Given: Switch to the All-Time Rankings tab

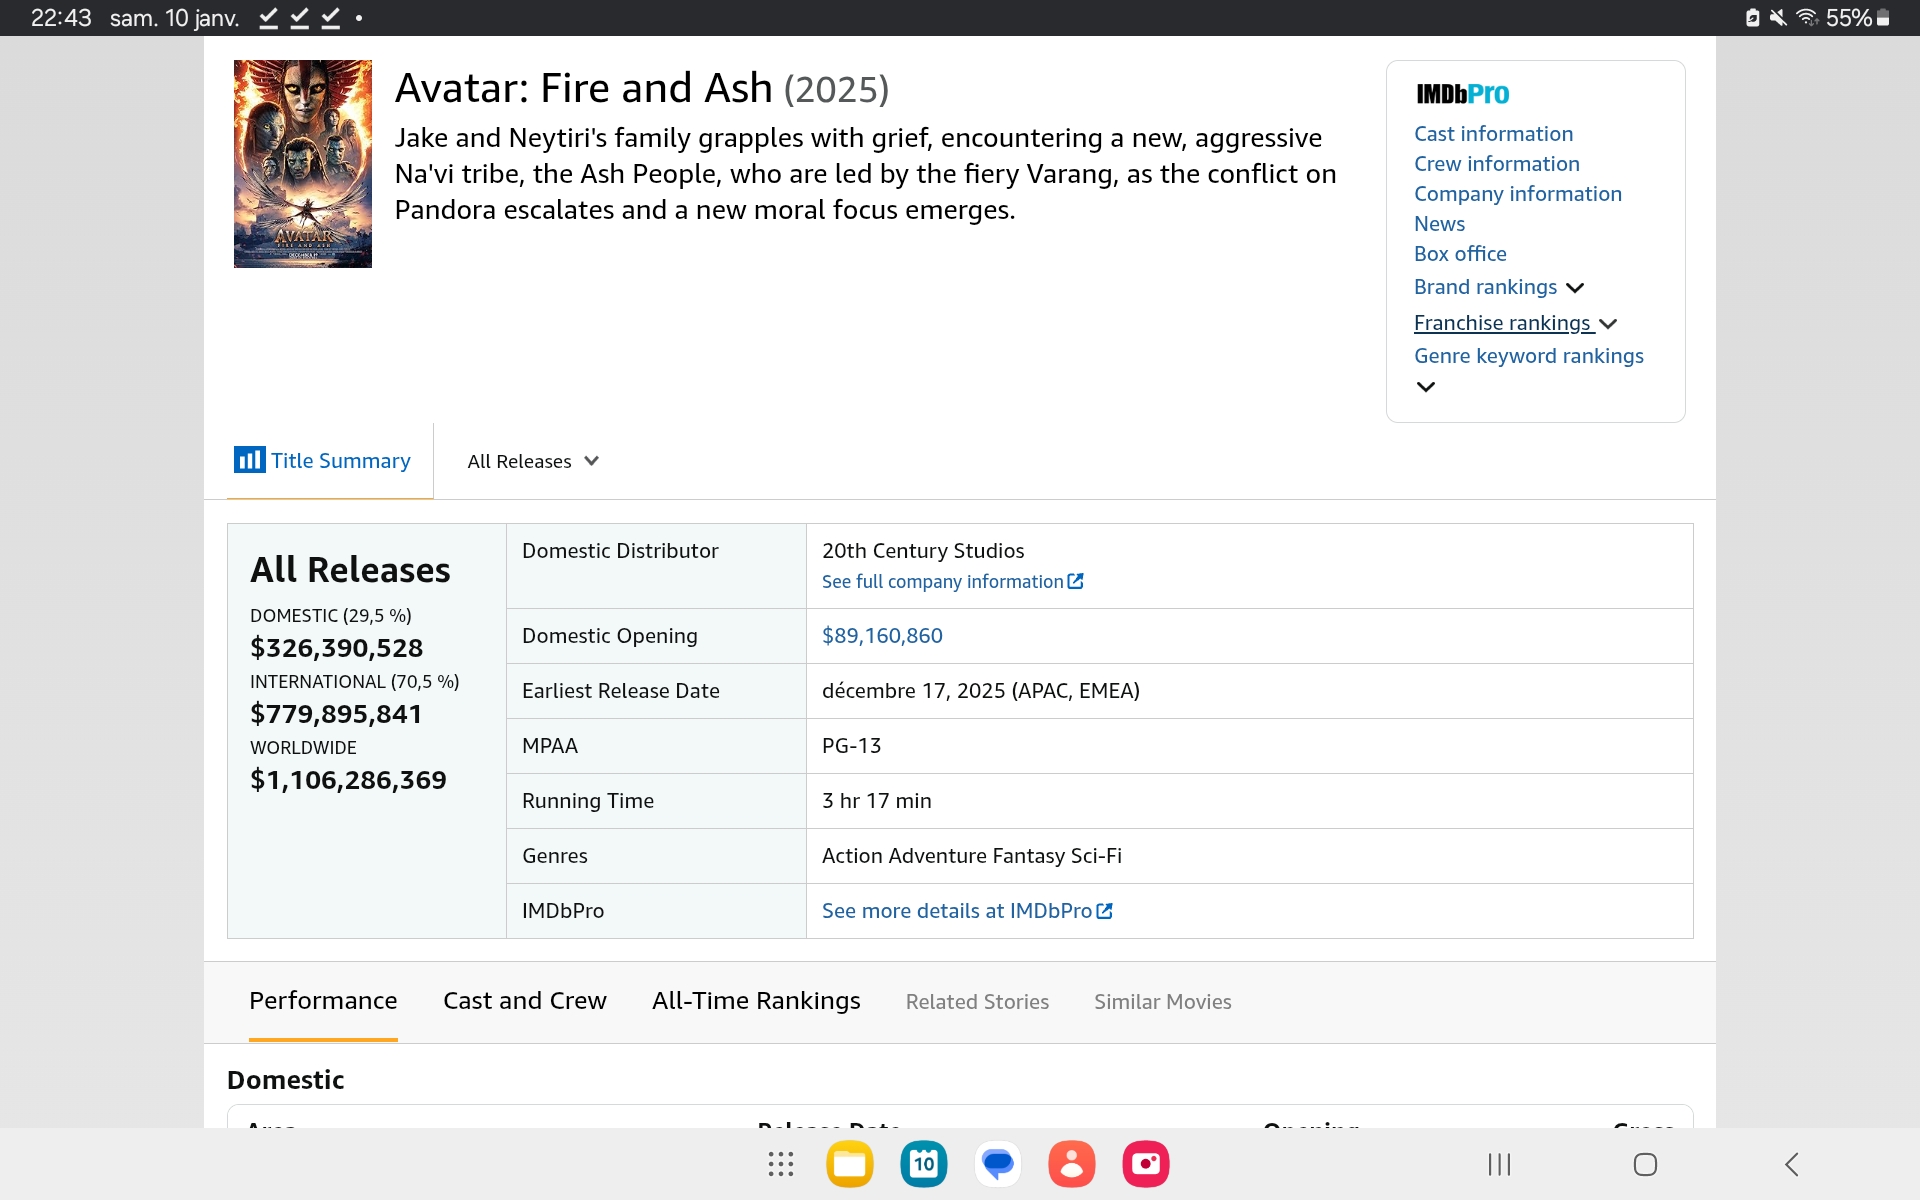Looking at the screenshot, I should click(x=756, y=1001).
